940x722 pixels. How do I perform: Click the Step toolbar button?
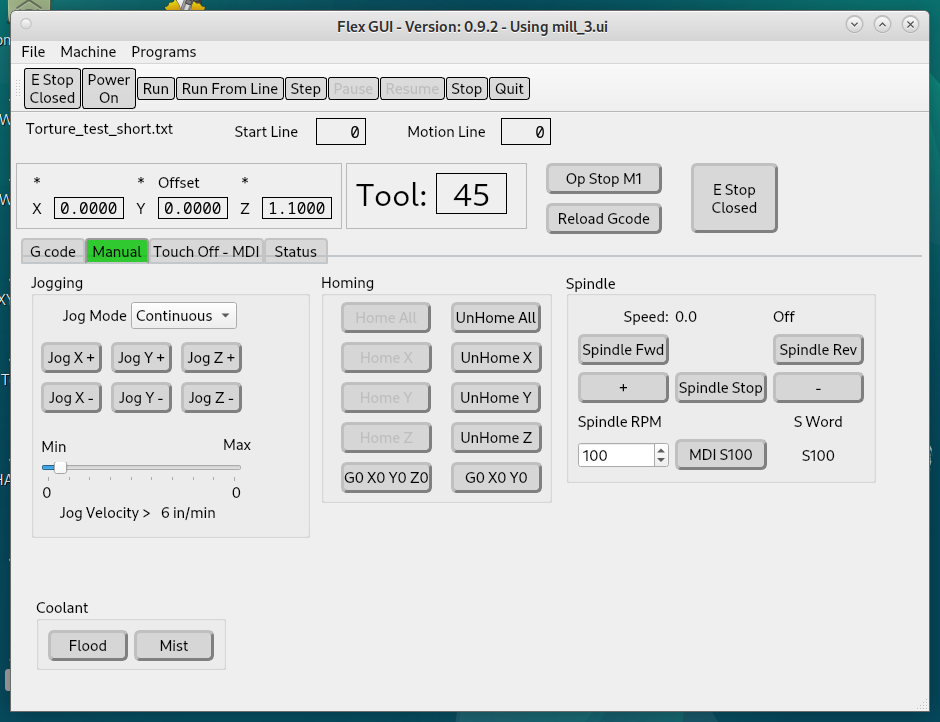[x=306, y=89]
